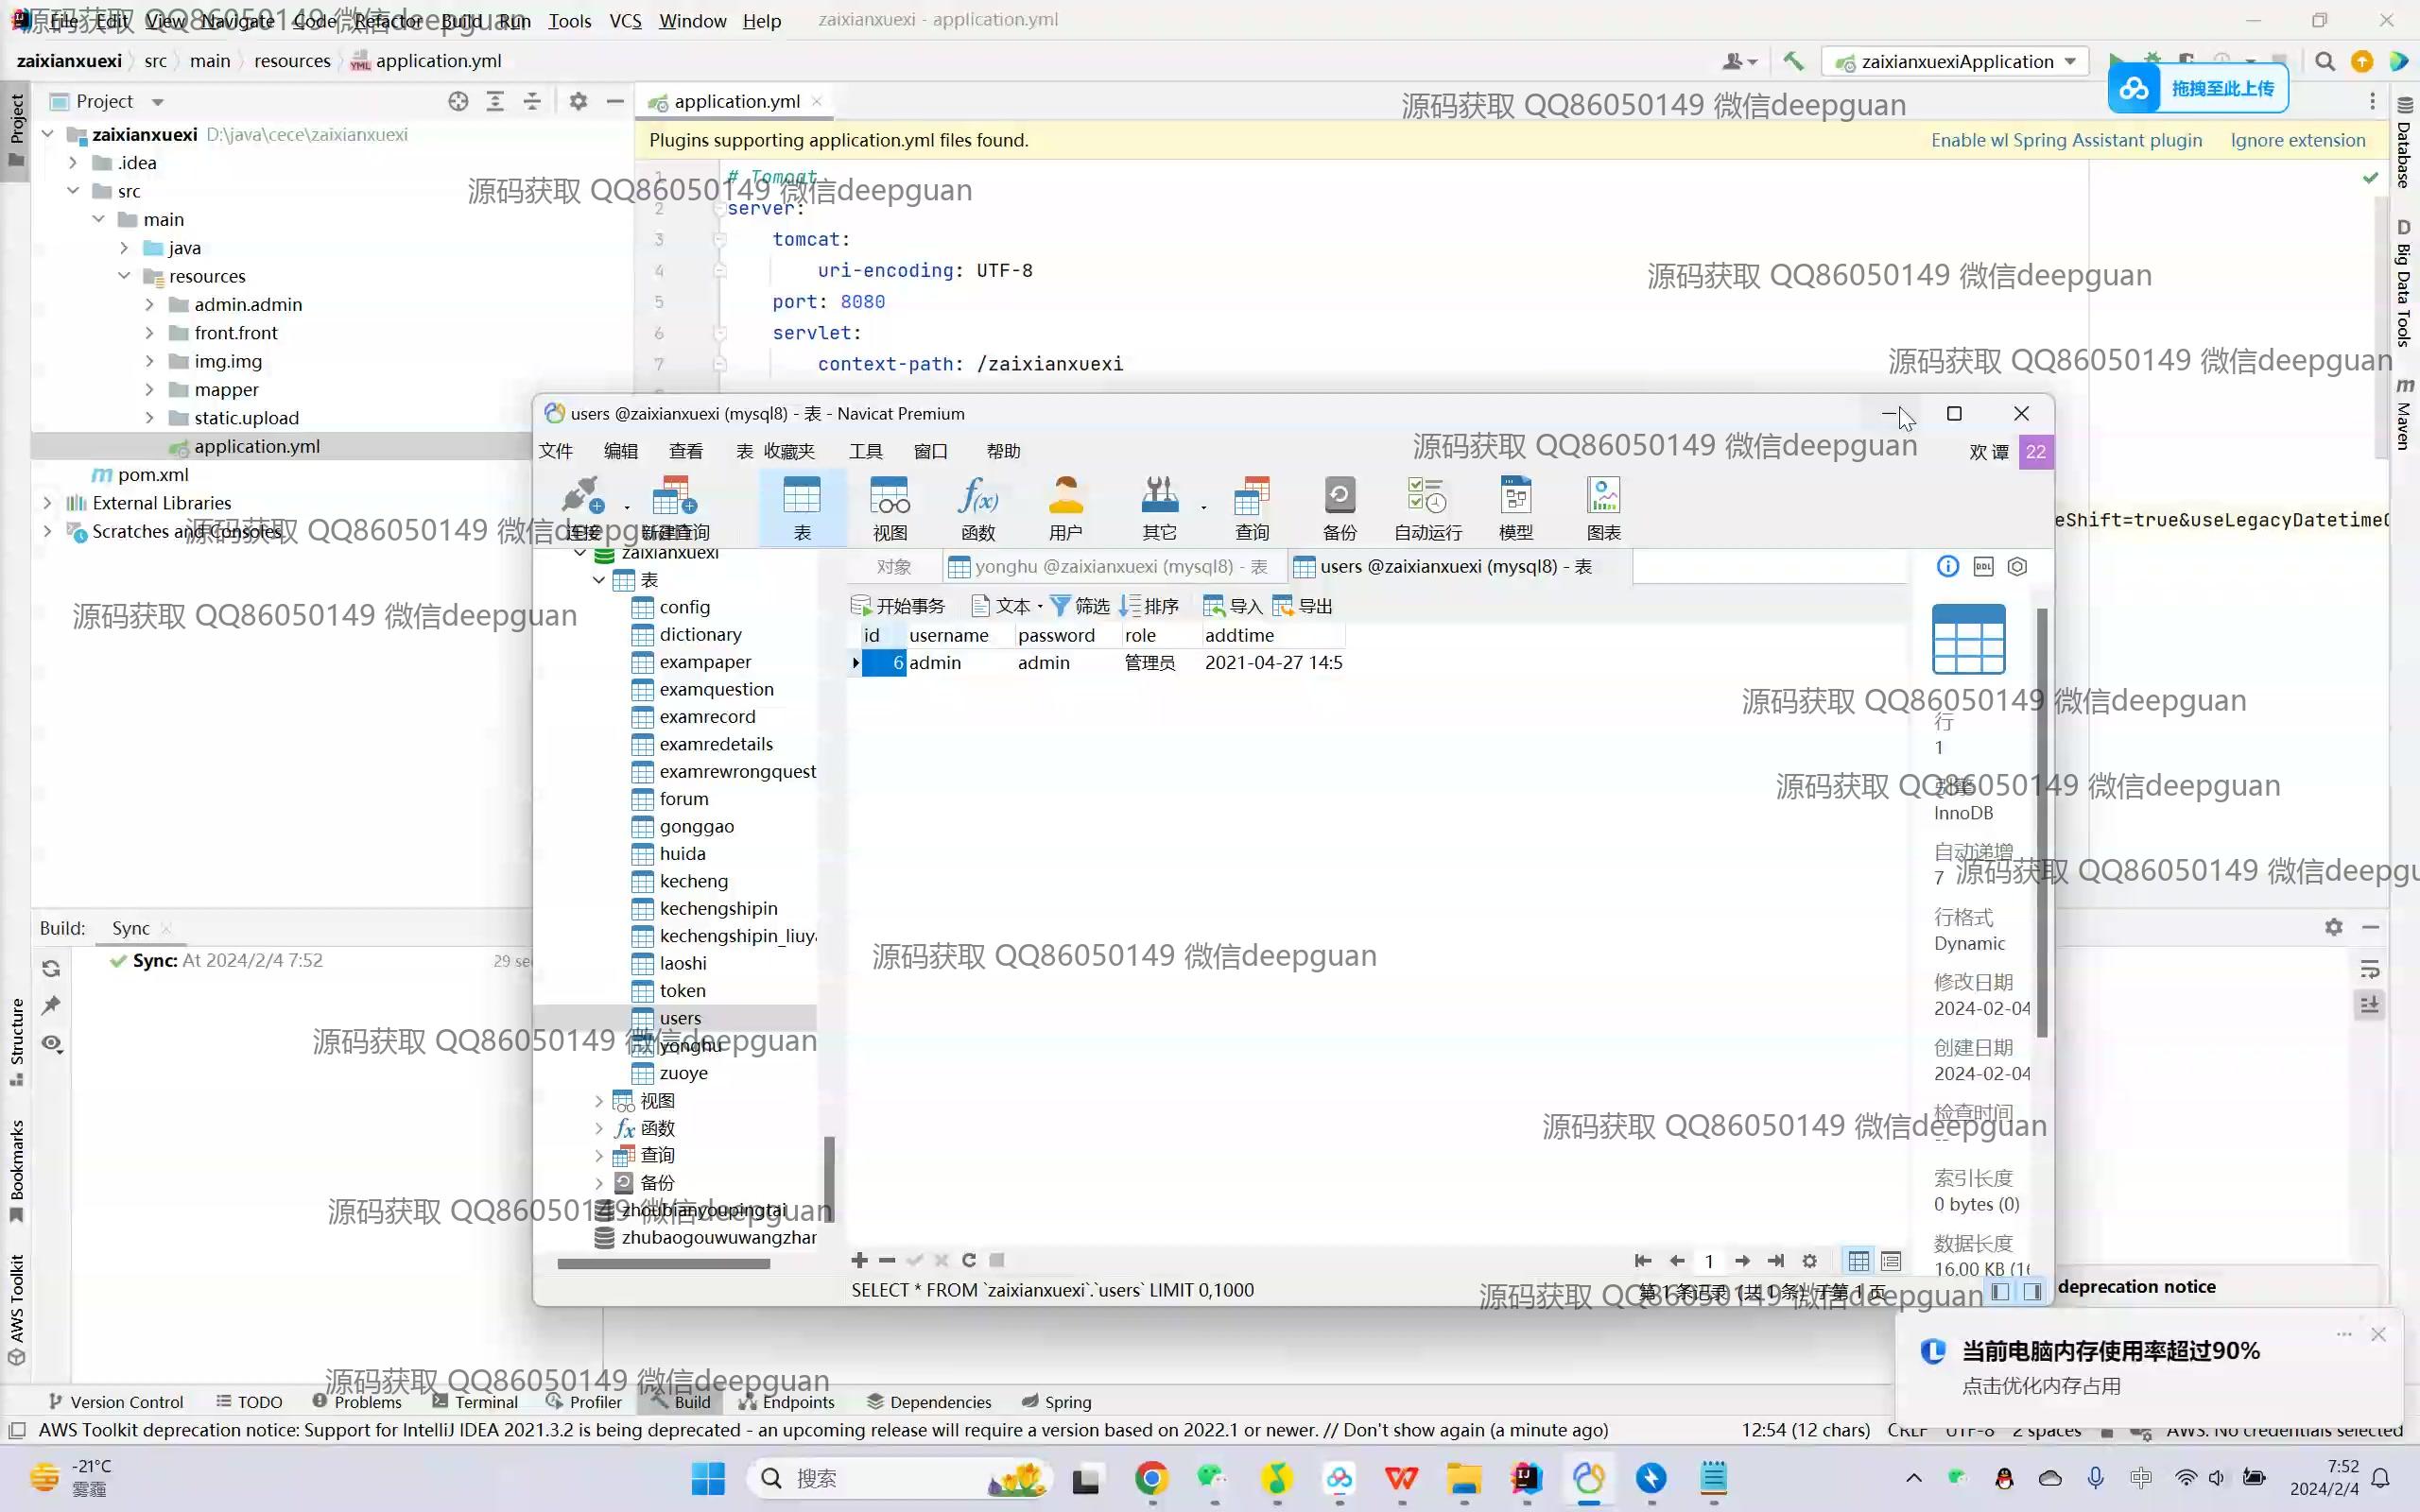Screen dimensions: 2420x1512
Task: Add a record with the plus icon in Navicat
Action: [x=859, y=1260]
